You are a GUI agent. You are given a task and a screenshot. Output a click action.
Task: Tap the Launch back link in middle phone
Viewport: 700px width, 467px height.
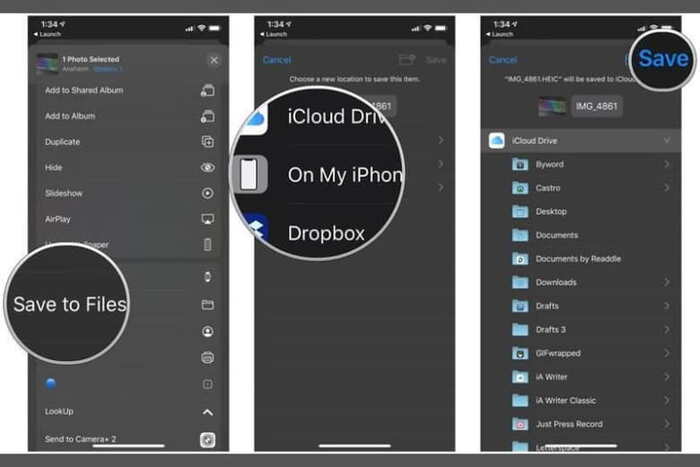pyautogui.click(x=274, y=34)
